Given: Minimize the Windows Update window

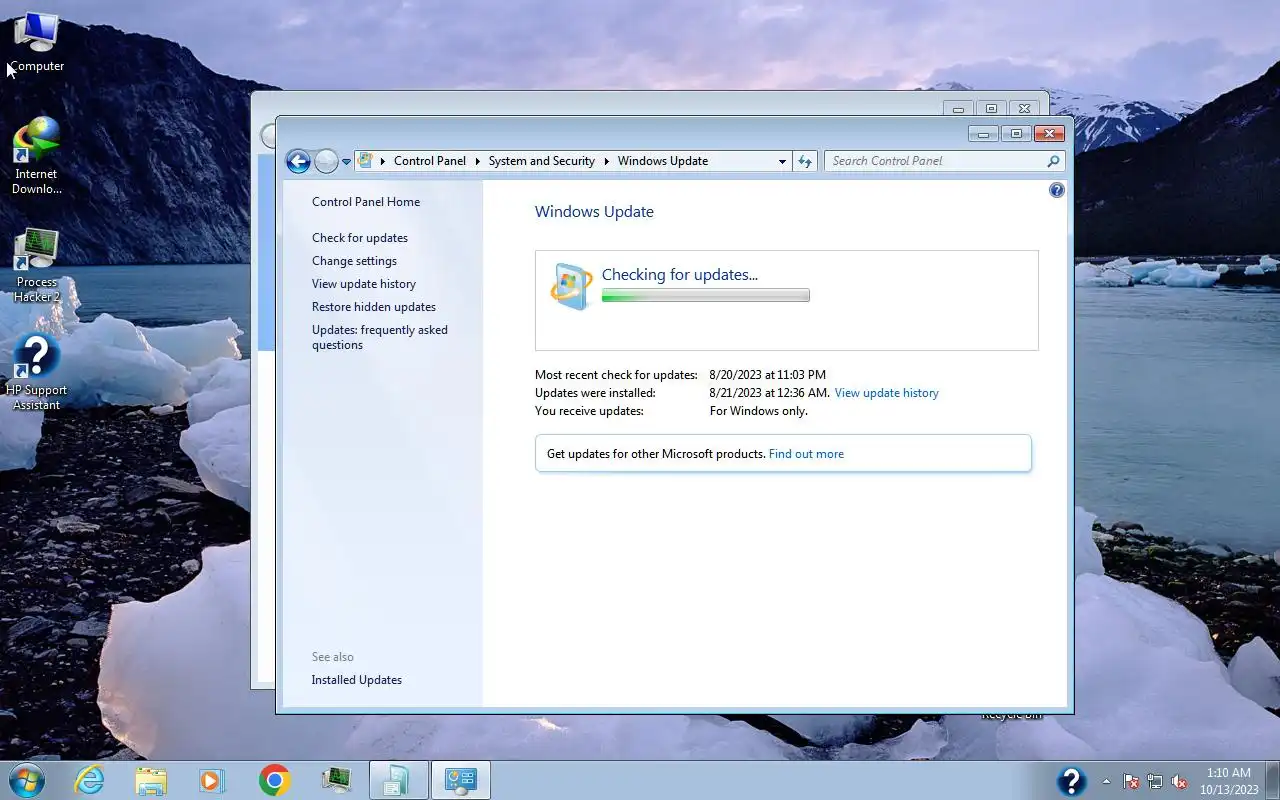Looking at the screenshot, I should [983, 133].
